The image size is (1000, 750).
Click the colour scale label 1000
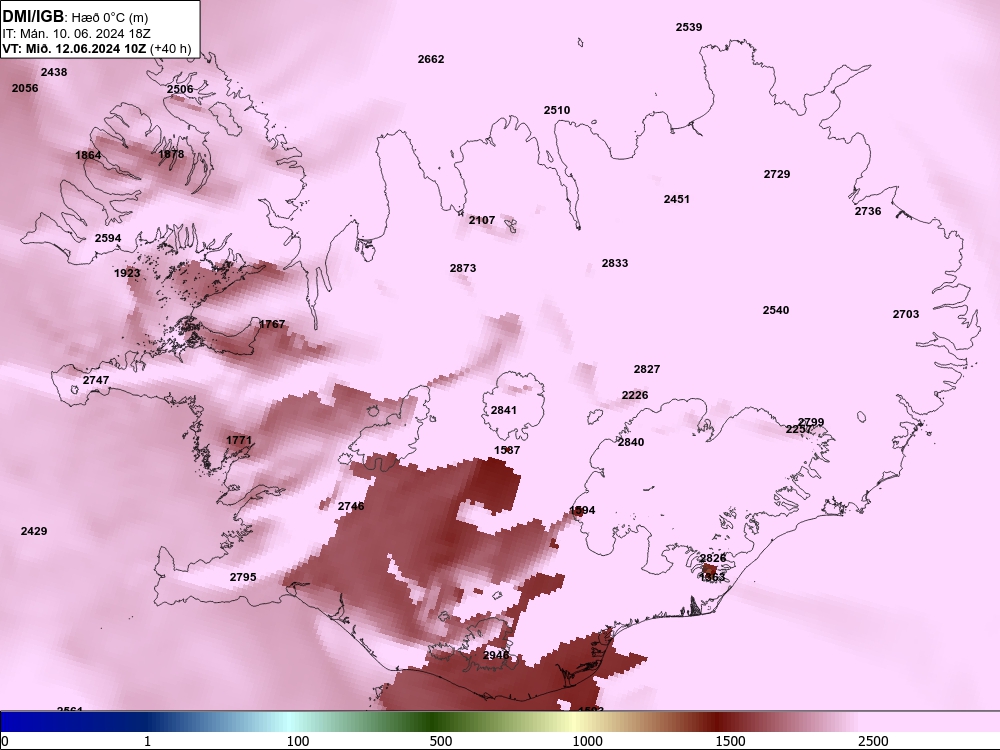coord(587,741)
